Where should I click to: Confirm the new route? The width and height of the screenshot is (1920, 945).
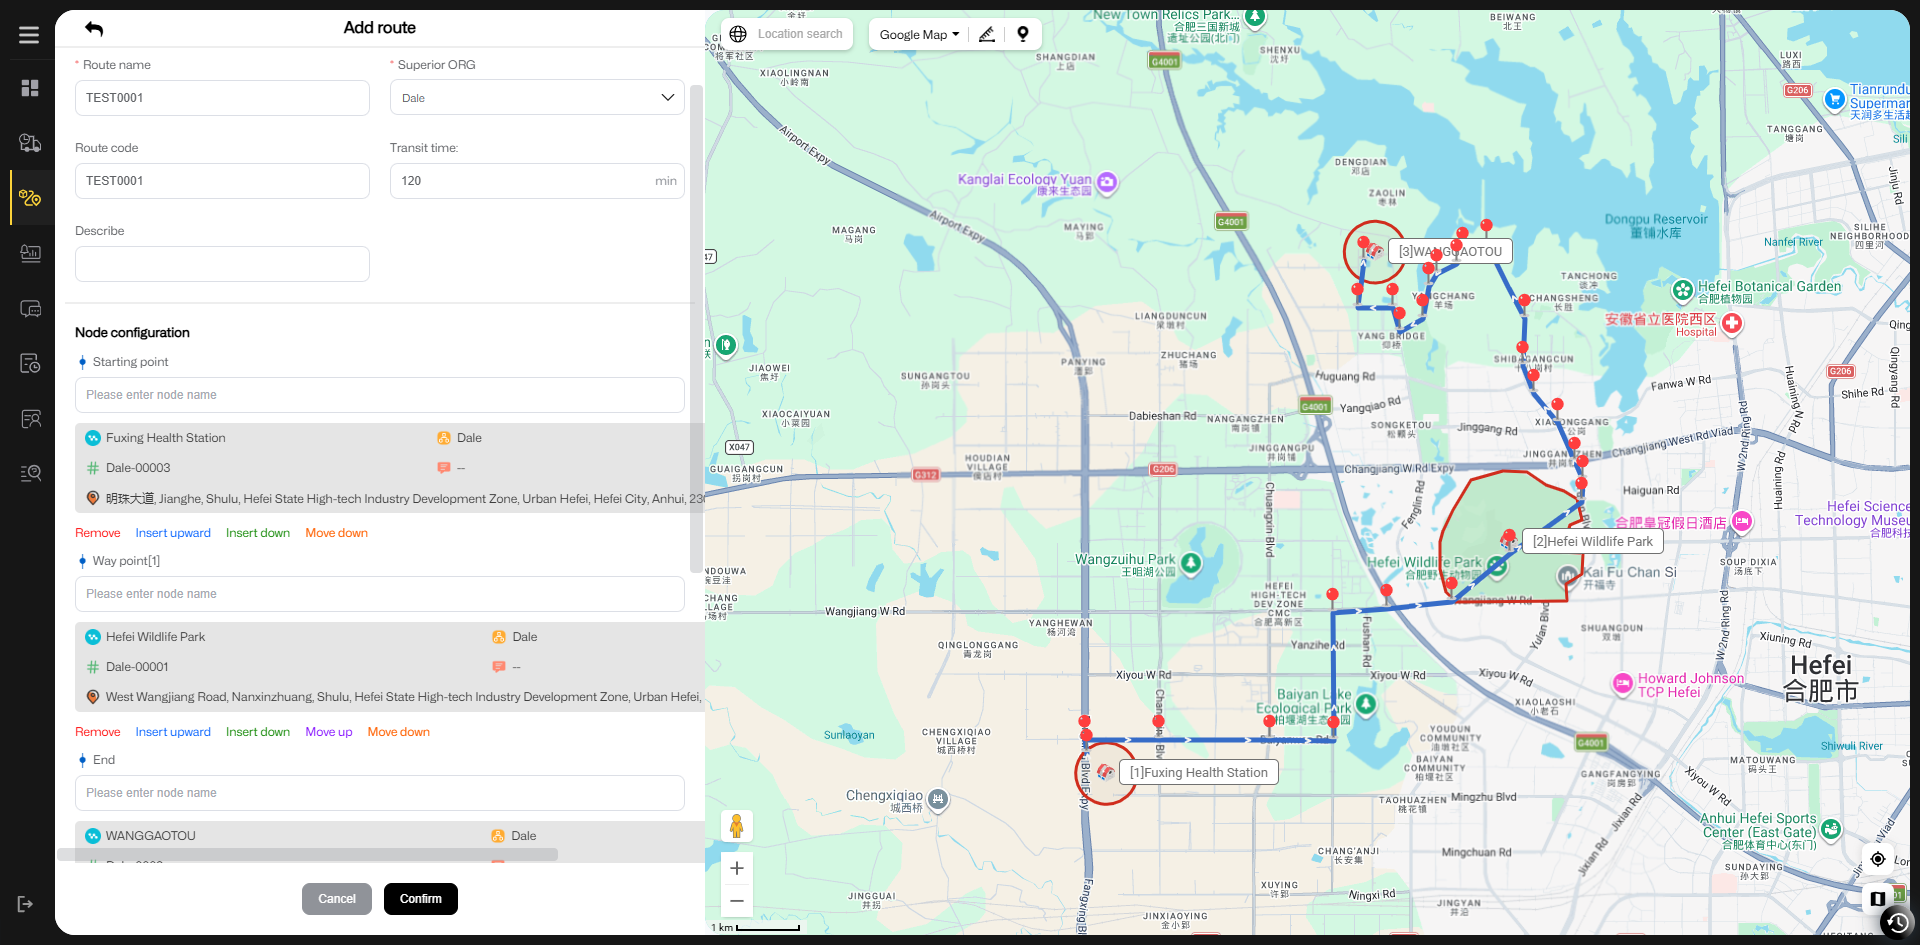420,899
